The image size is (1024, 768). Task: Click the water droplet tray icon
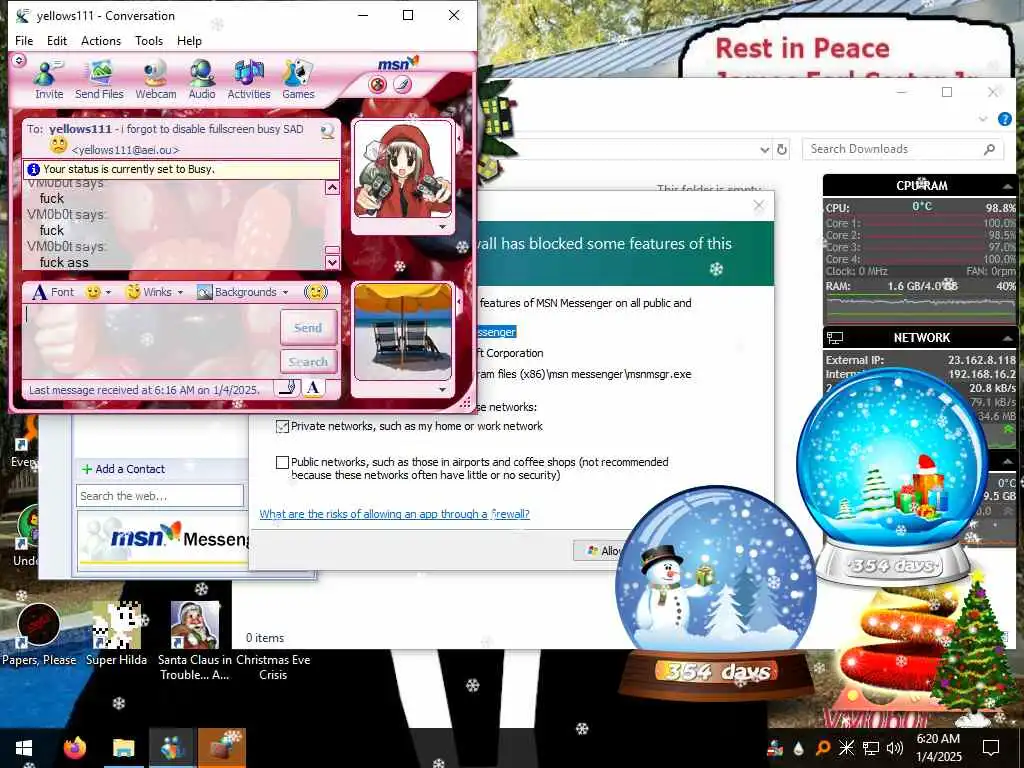pyautogui.click(x=798, y=748)
